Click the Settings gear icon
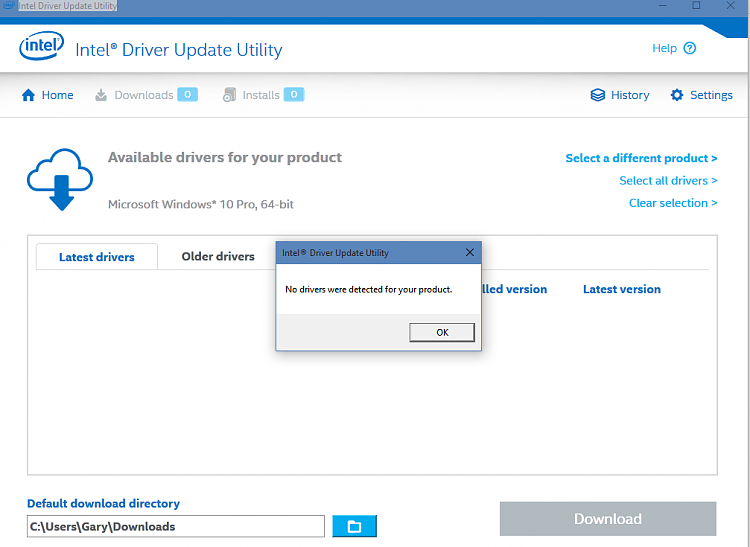The height and width of the screenshot is (547, 750). pos(677,95)
